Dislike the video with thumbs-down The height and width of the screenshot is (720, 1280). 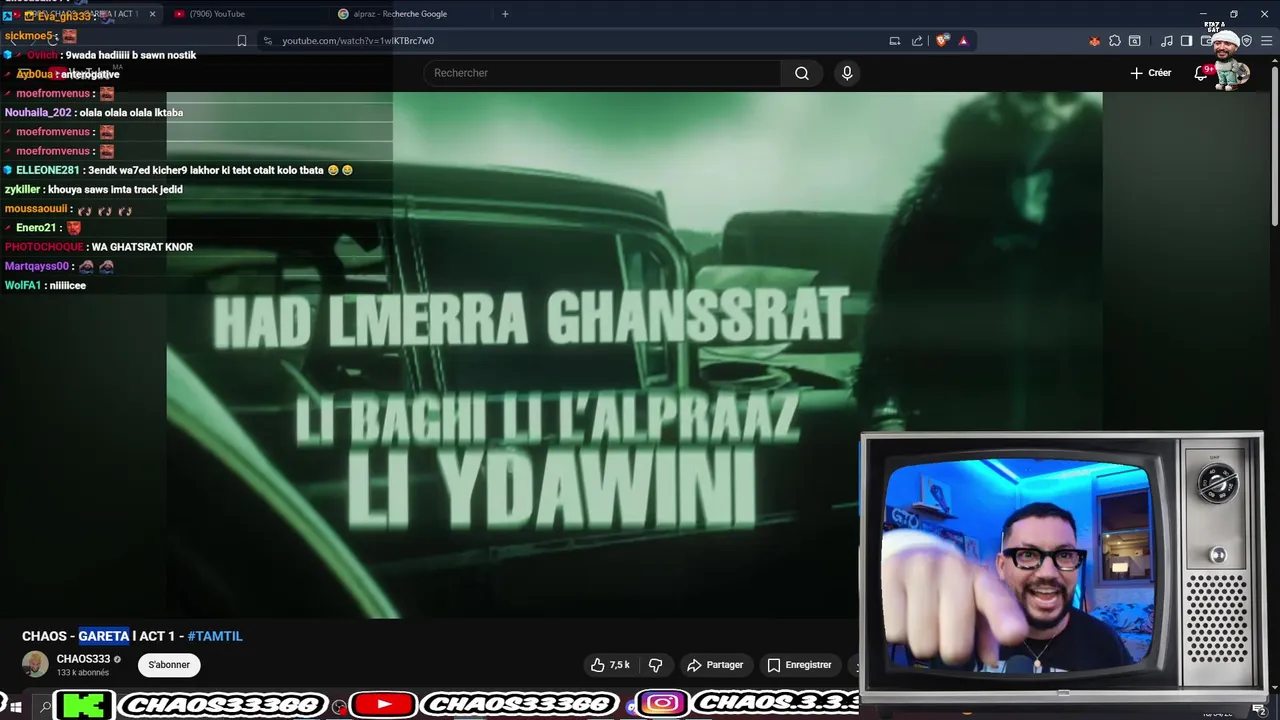(x=656, y=665)
